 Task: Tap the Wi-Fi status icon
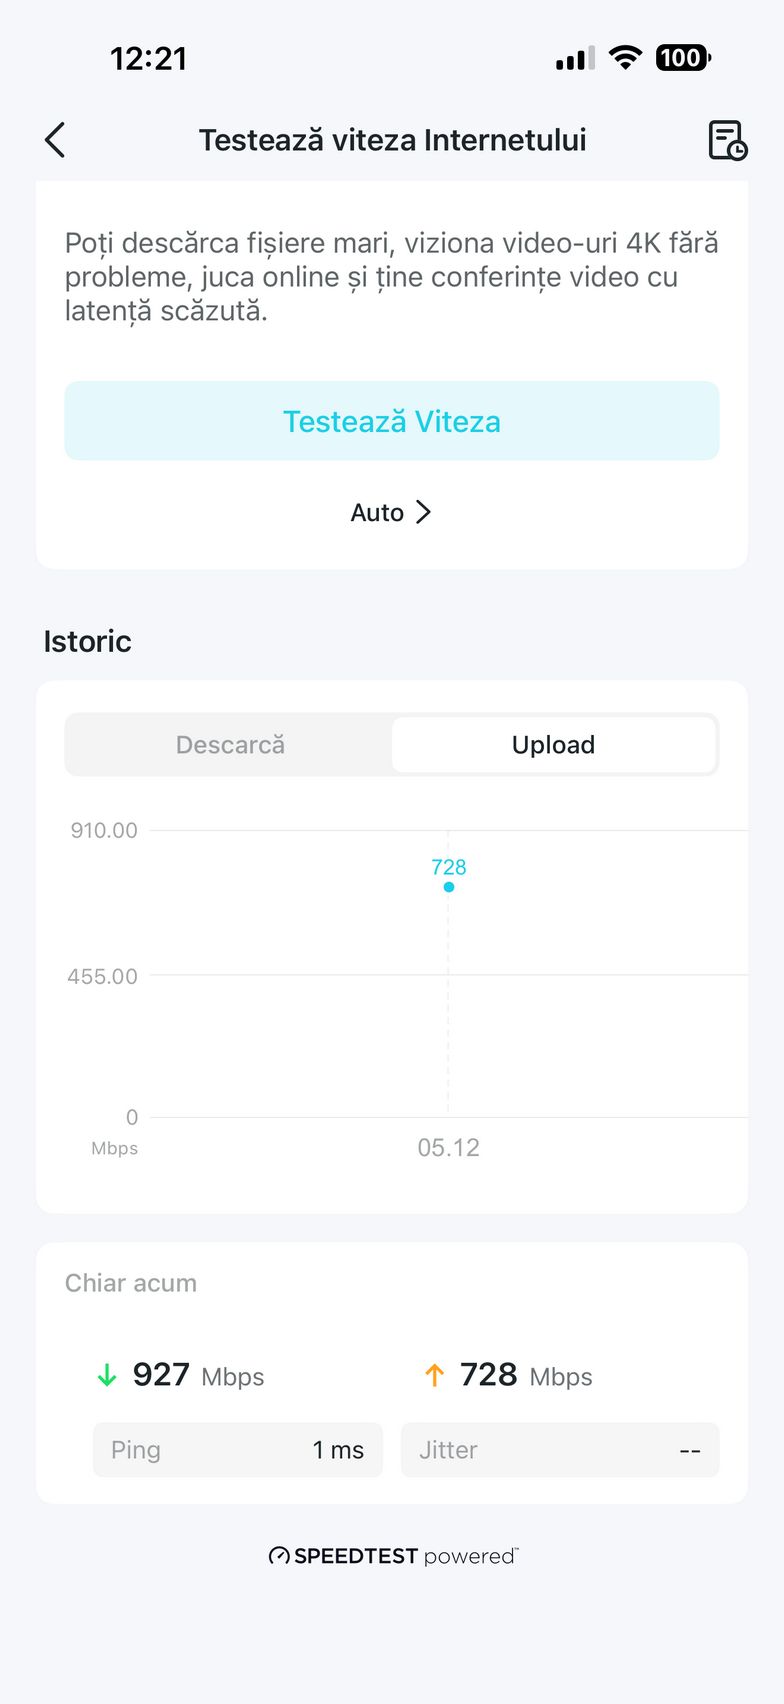625,58
